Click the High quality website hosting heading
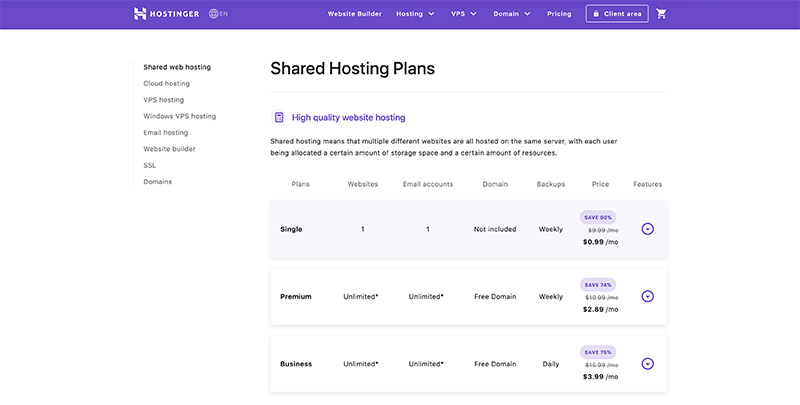 coord(348,117)
